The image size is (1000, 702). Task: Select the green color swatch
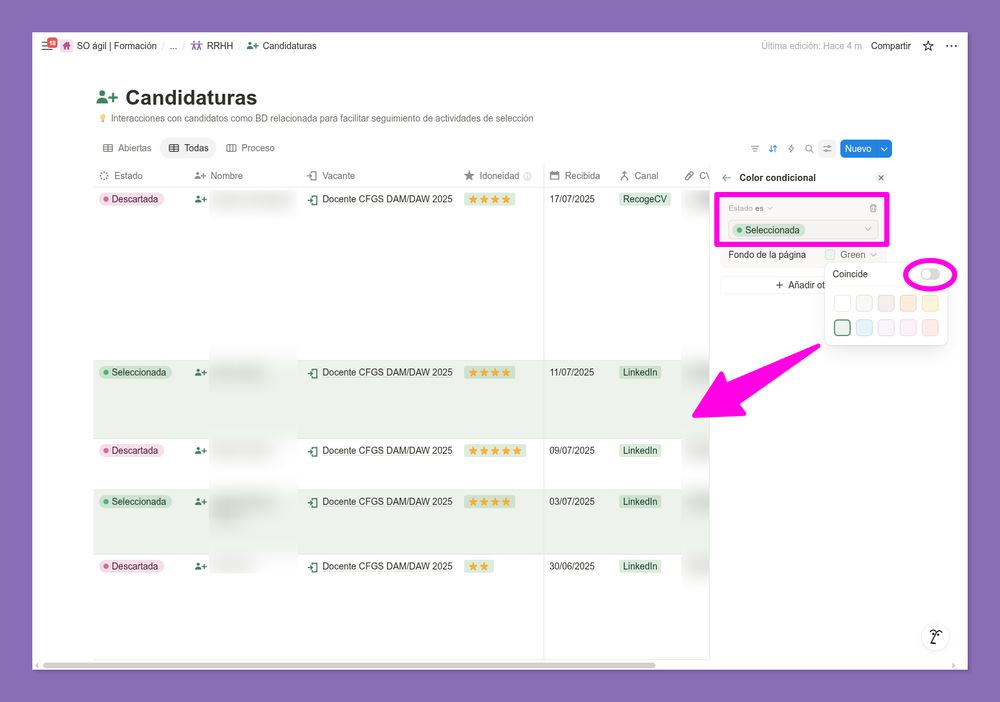tap(842, 328)
